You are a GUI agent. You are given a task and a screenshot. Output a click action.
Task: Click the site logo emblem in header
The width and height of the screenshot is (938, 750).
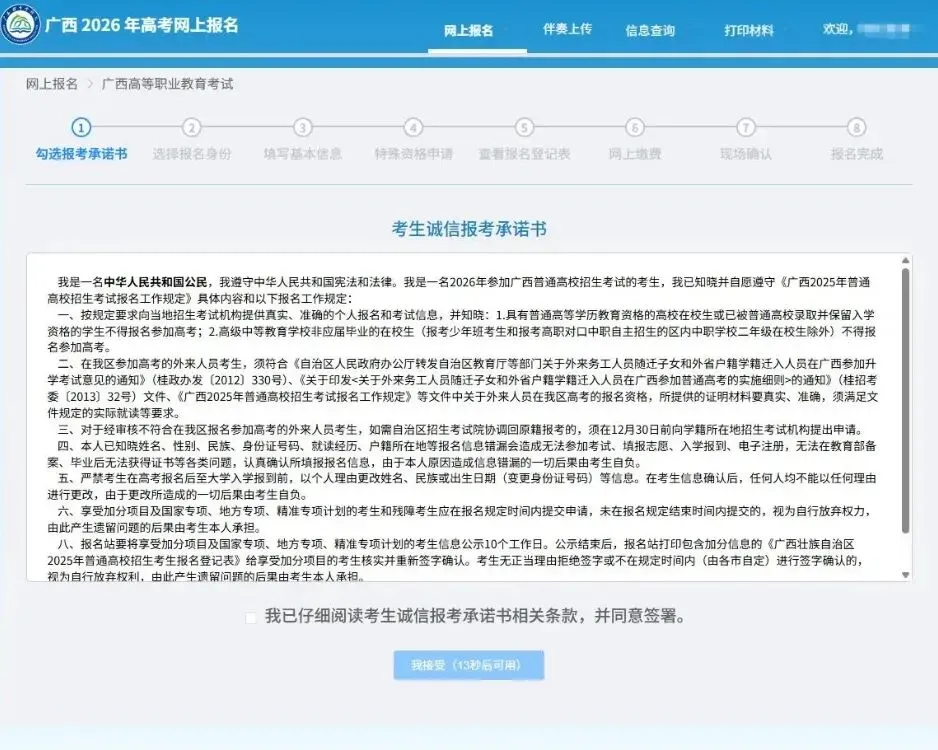click(x=20, y=24)
